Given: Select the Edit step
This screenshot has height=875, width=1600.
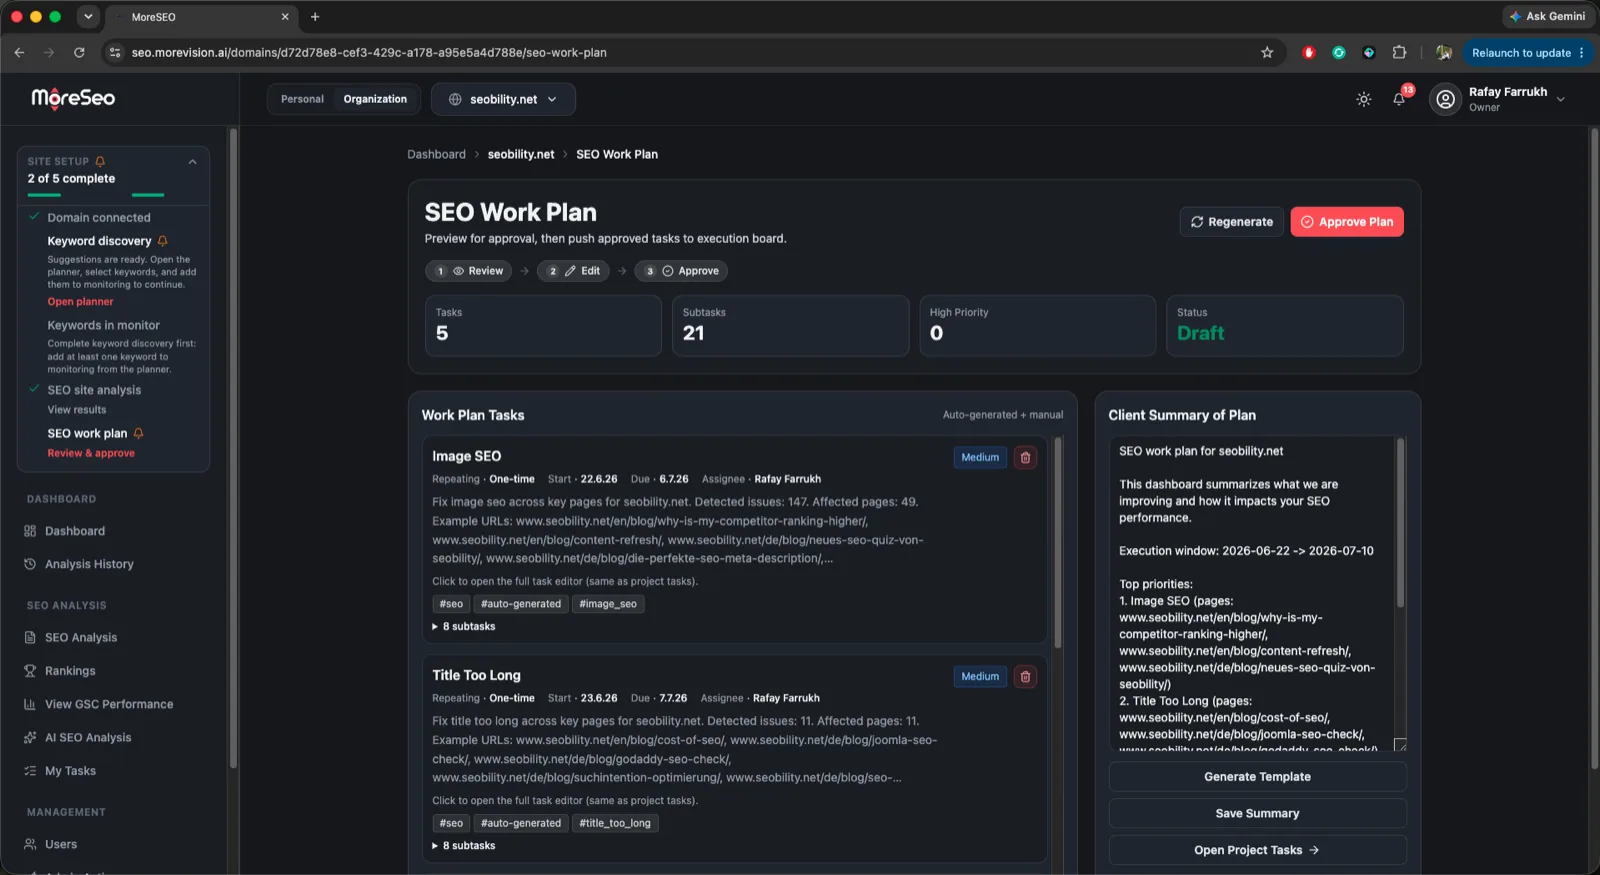Looking at the screenshot, I should [x=573, y=271].
